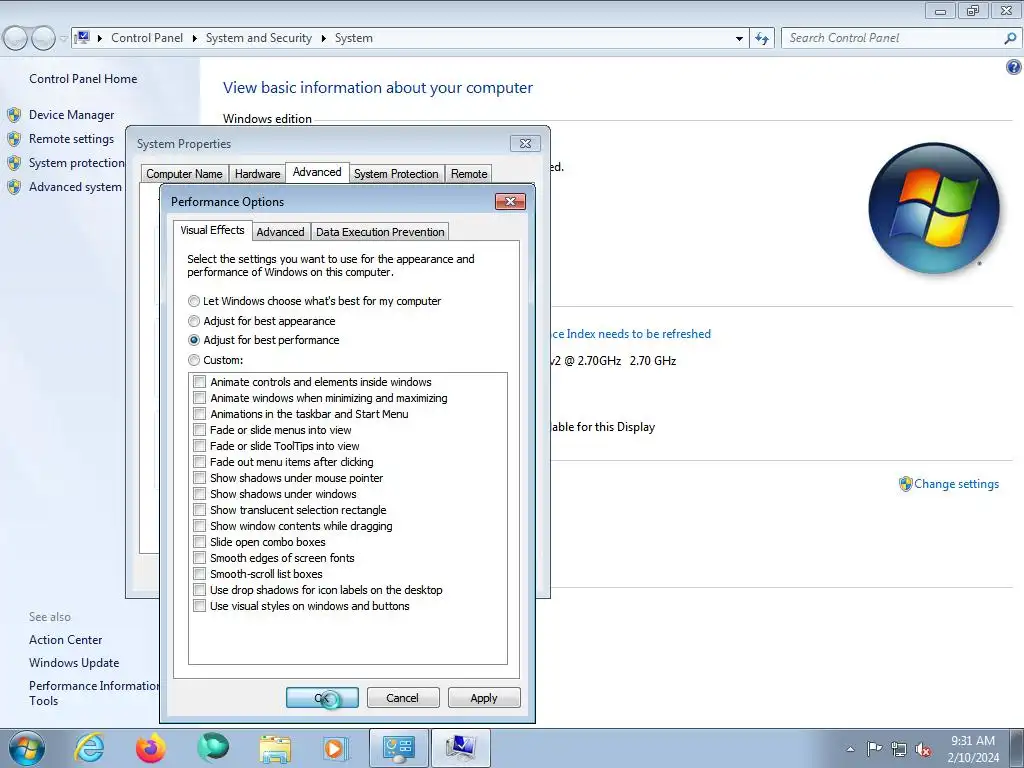Enable Fade or slide menus into view
This screenshot has width=1024, height=768.
point(200,430)
